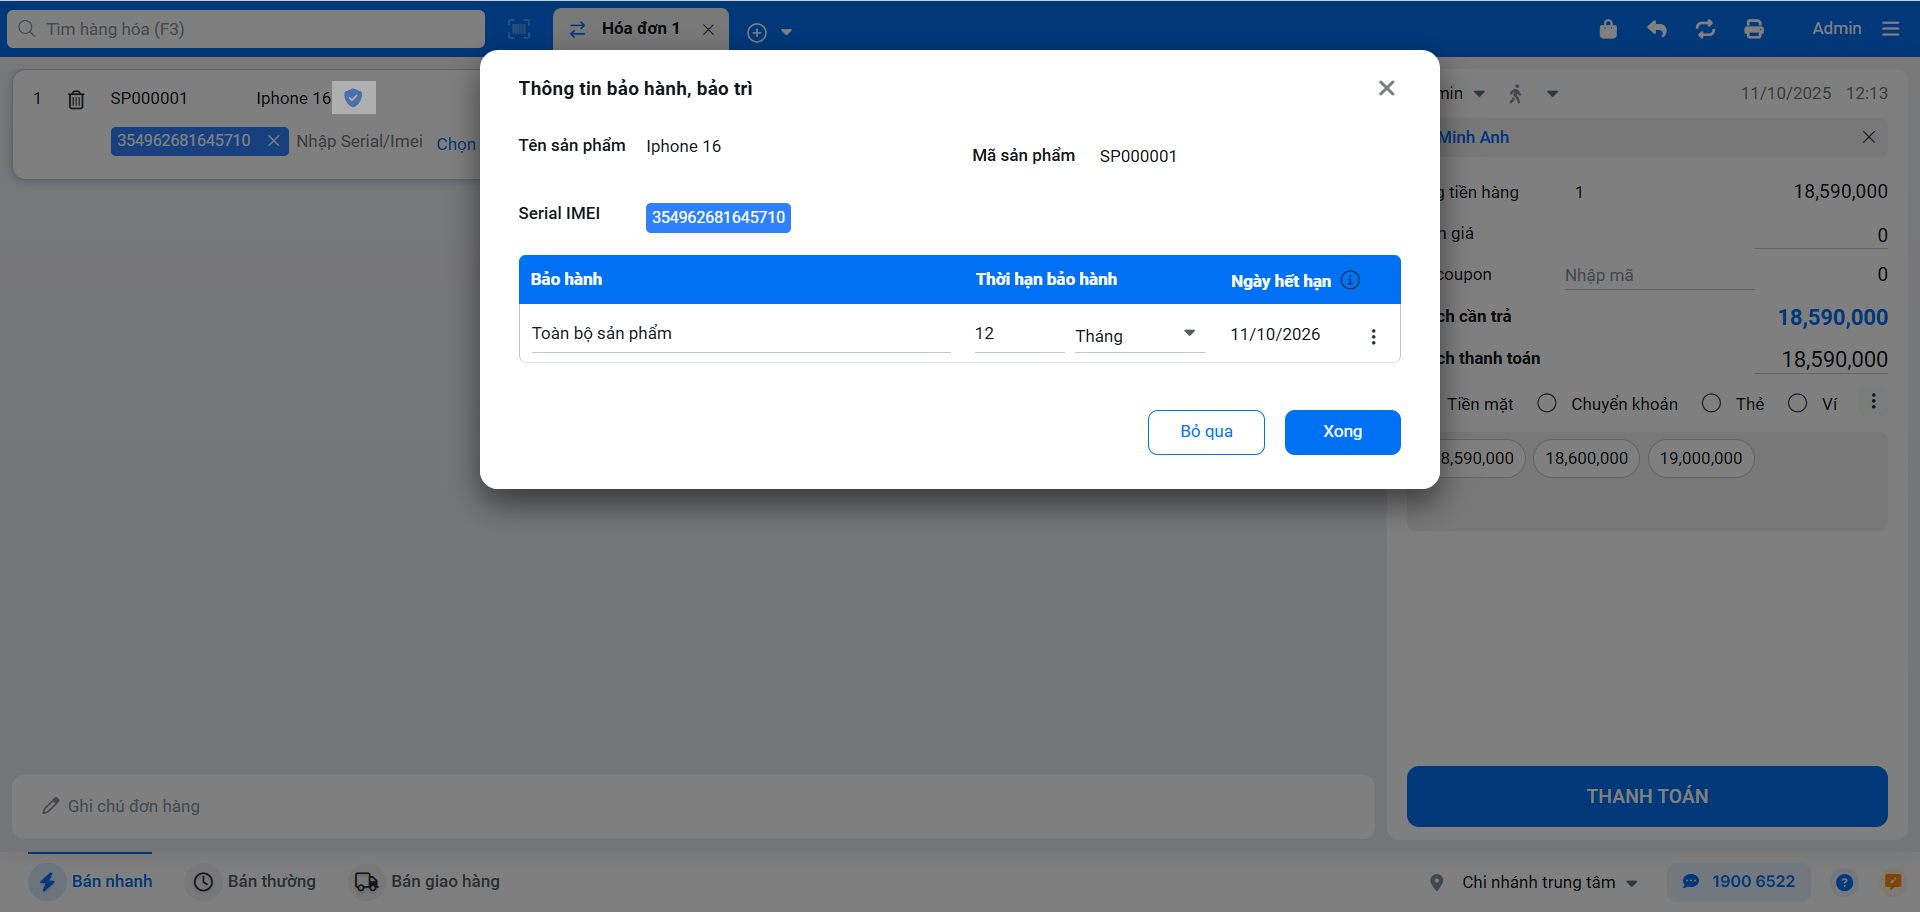Screen dimensions: 1920x912
Task: Open the Admin account menu
Action: coord(1837,29)
